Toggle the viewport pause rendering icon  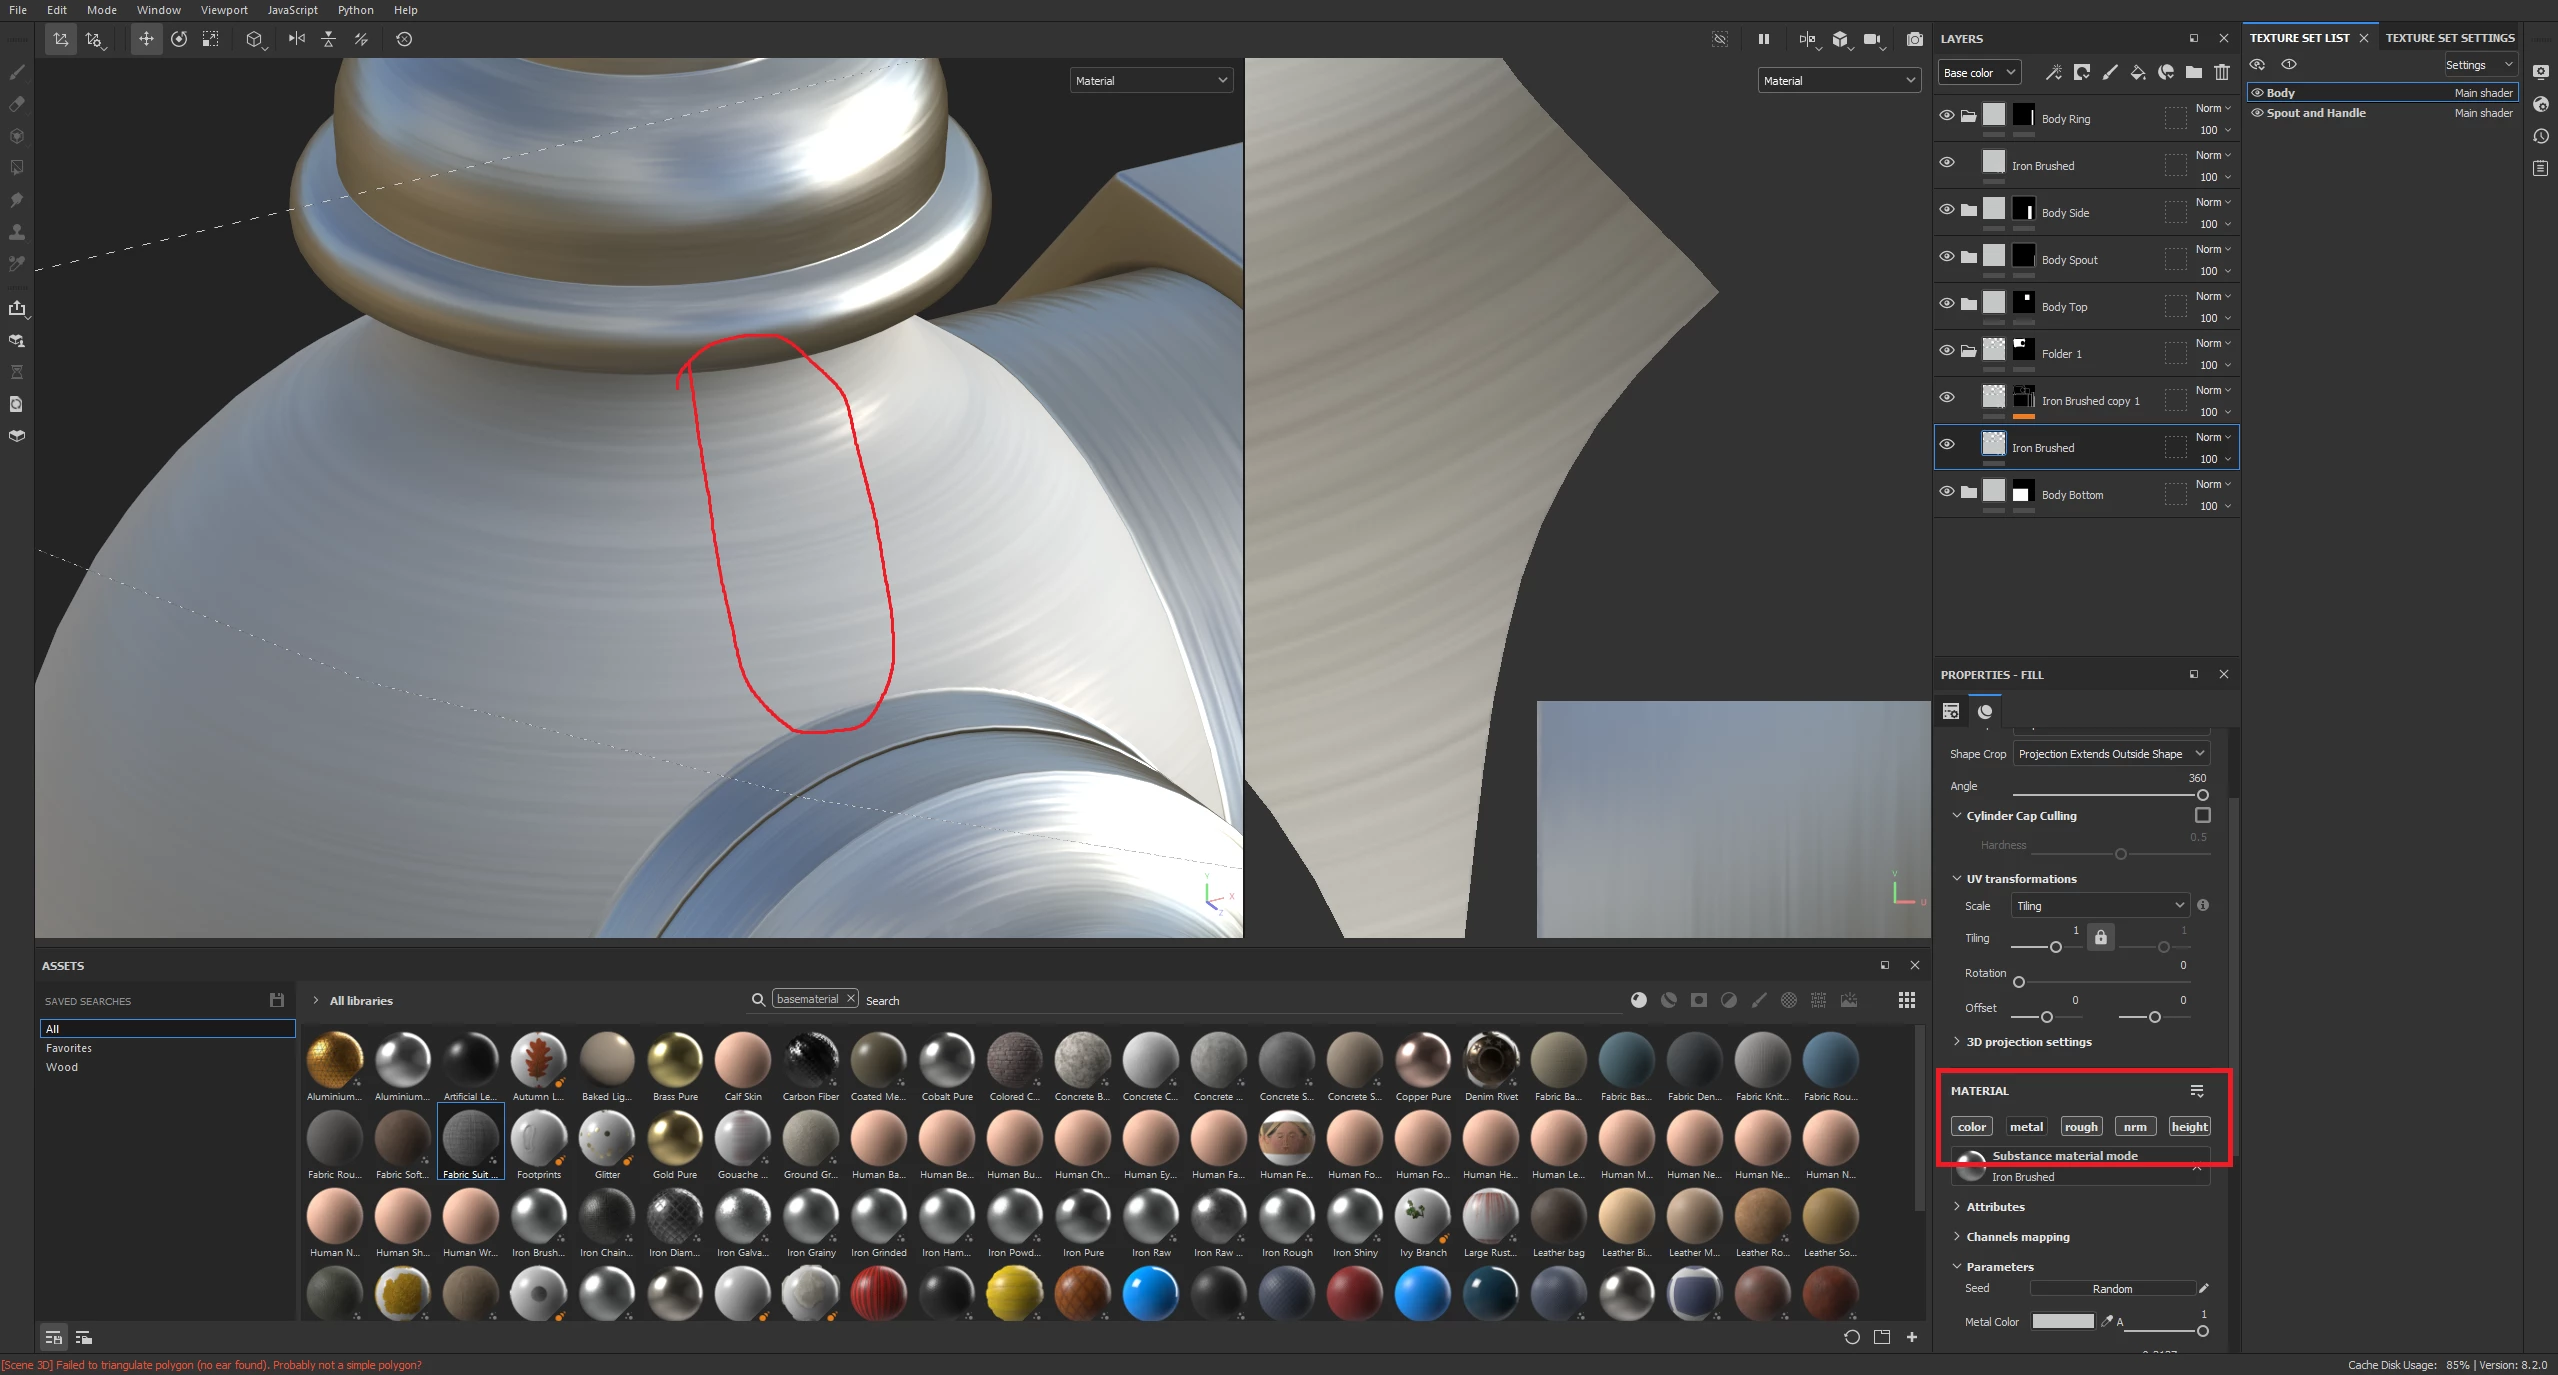[x=1764, y=39]
